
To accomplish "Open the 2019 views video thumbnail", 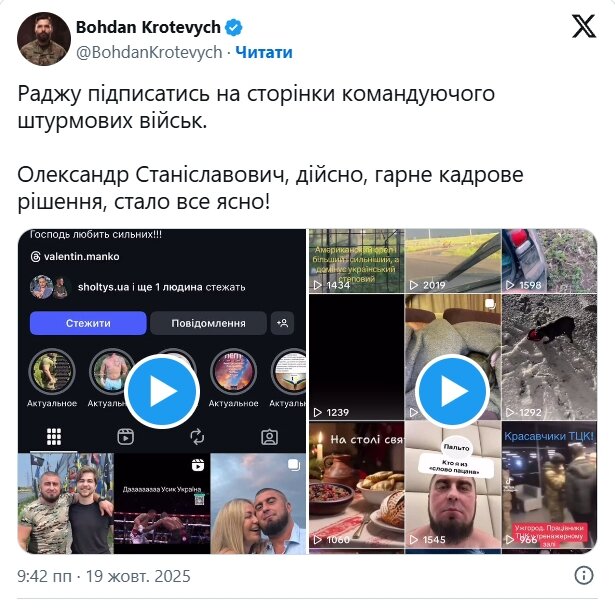I will pos(453,260).
